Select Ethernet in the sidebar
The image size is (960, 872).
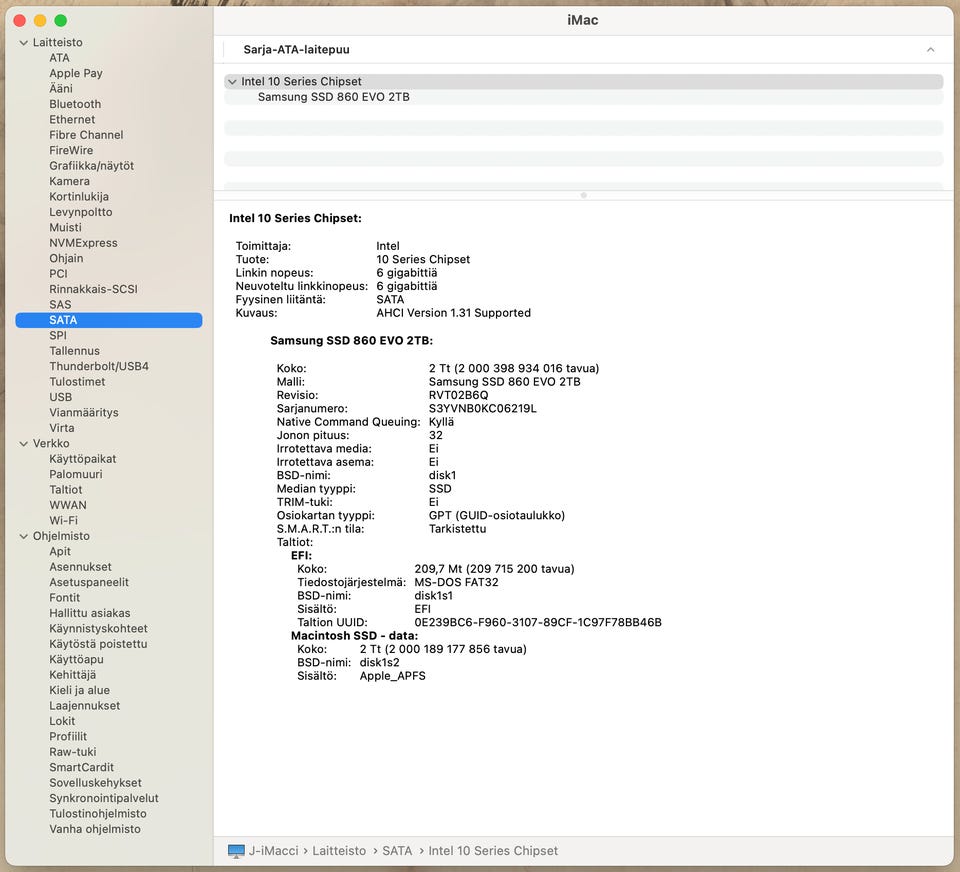(72, 119)
